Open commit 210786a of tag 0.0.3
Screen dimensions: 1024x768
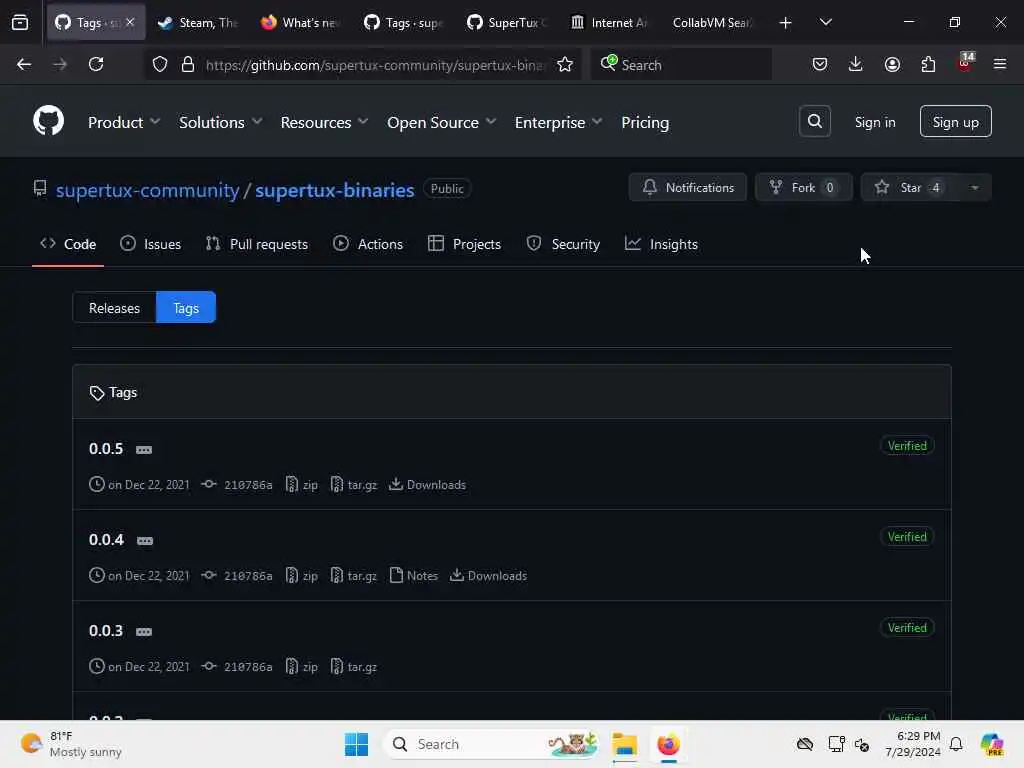[237, 667]
